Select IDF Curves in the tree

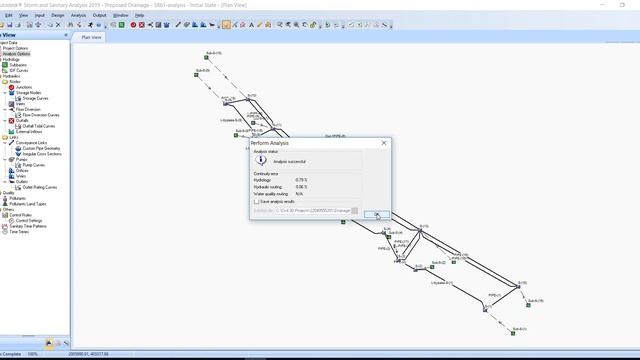pos(19,71)
